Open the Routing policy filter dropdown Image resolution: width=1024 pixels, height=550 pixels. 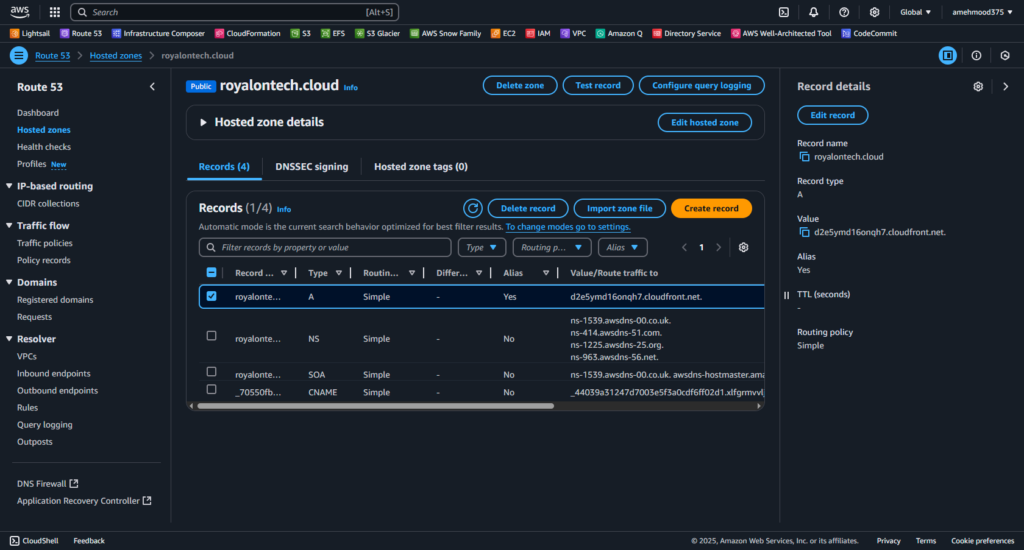tap(552, 248)
